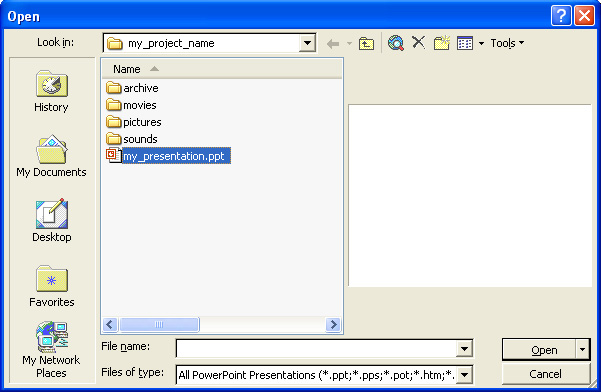Go to My Documents in places bar
601x392 pixels.
pyautogui.click(x=51, y=156)
